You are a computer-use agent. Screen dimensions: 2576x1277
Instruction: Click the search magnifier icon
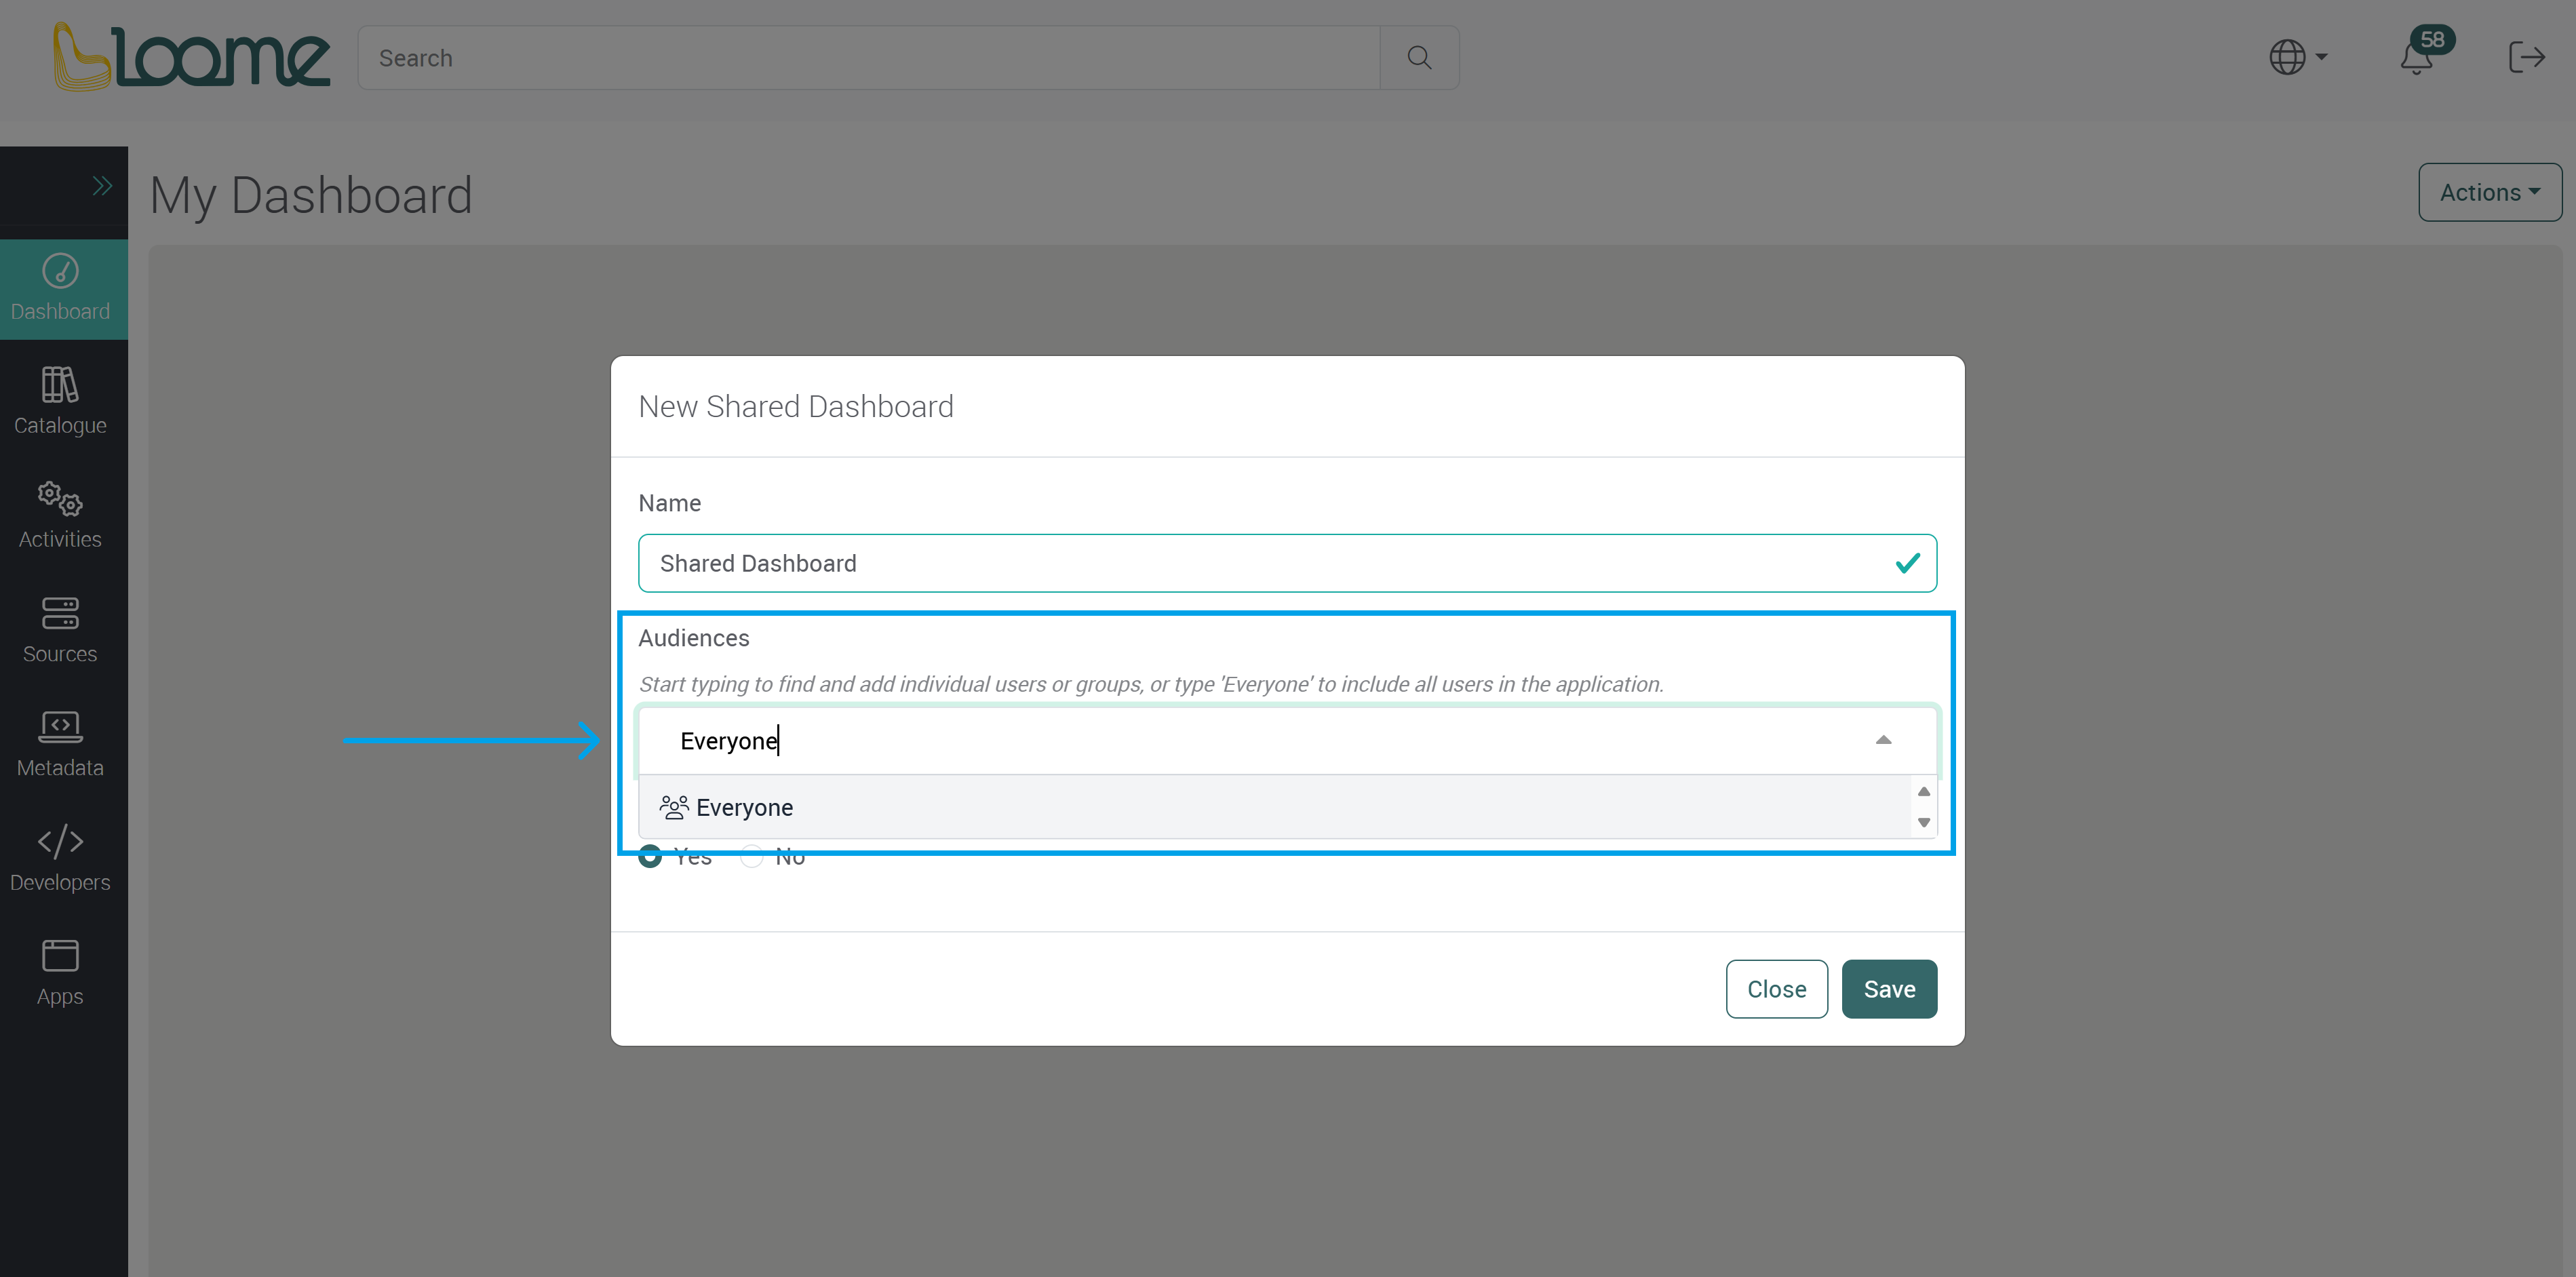pyautogui.click(x=1419, y=57)
